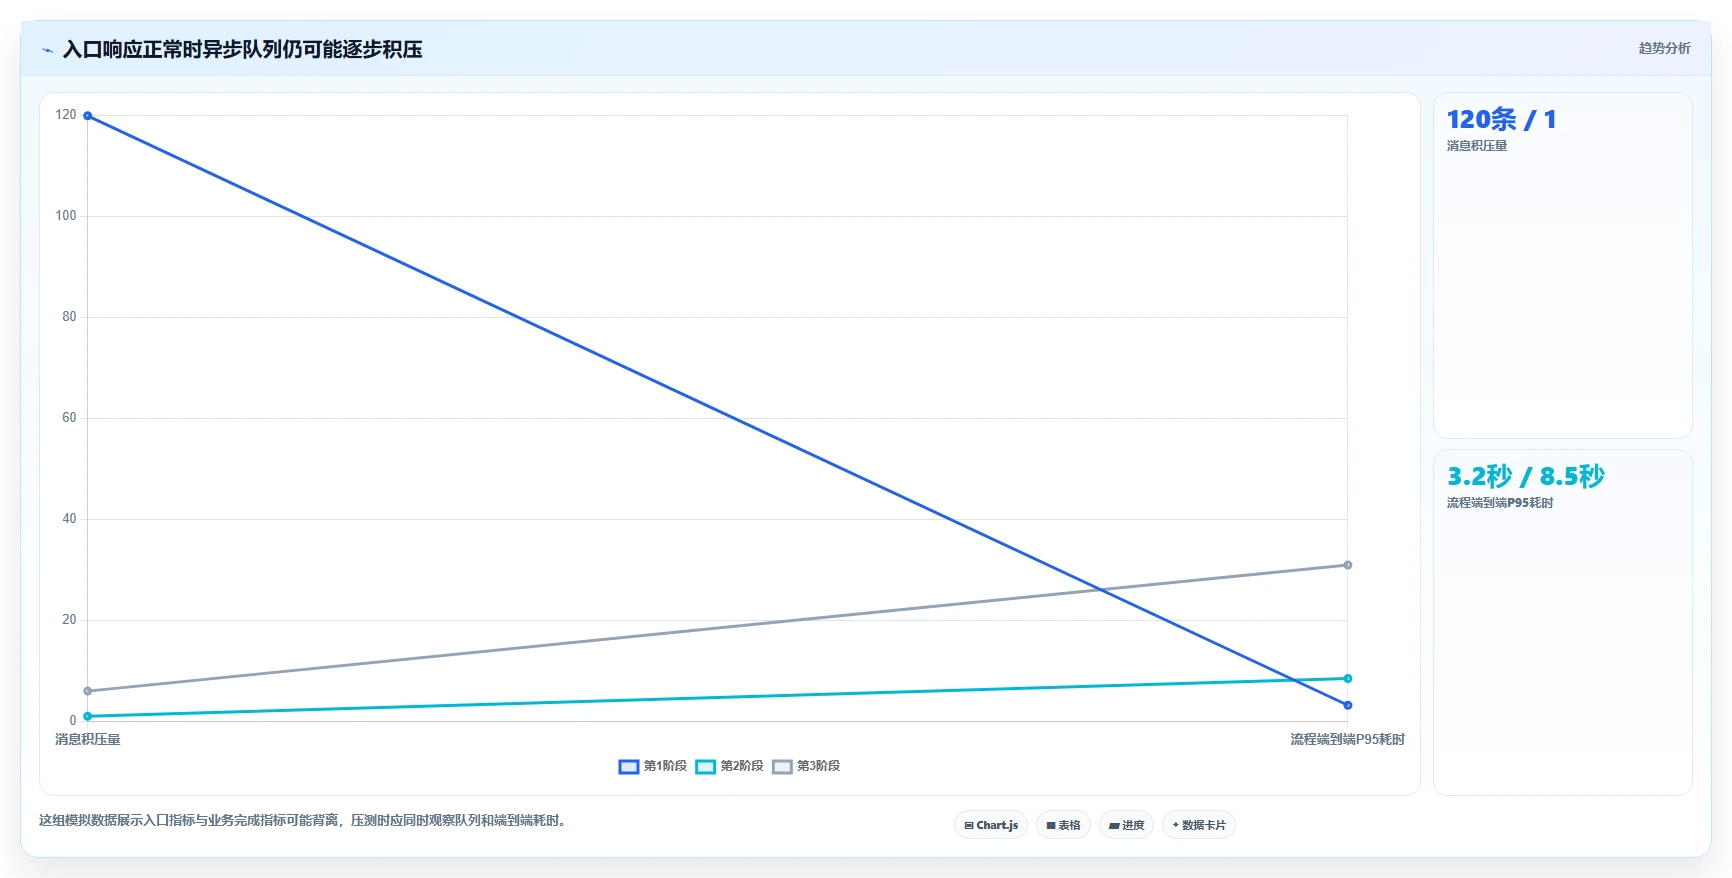Click the 第1阶段 data point at 120
1732x878 pixels.
[x=88, y=116]
